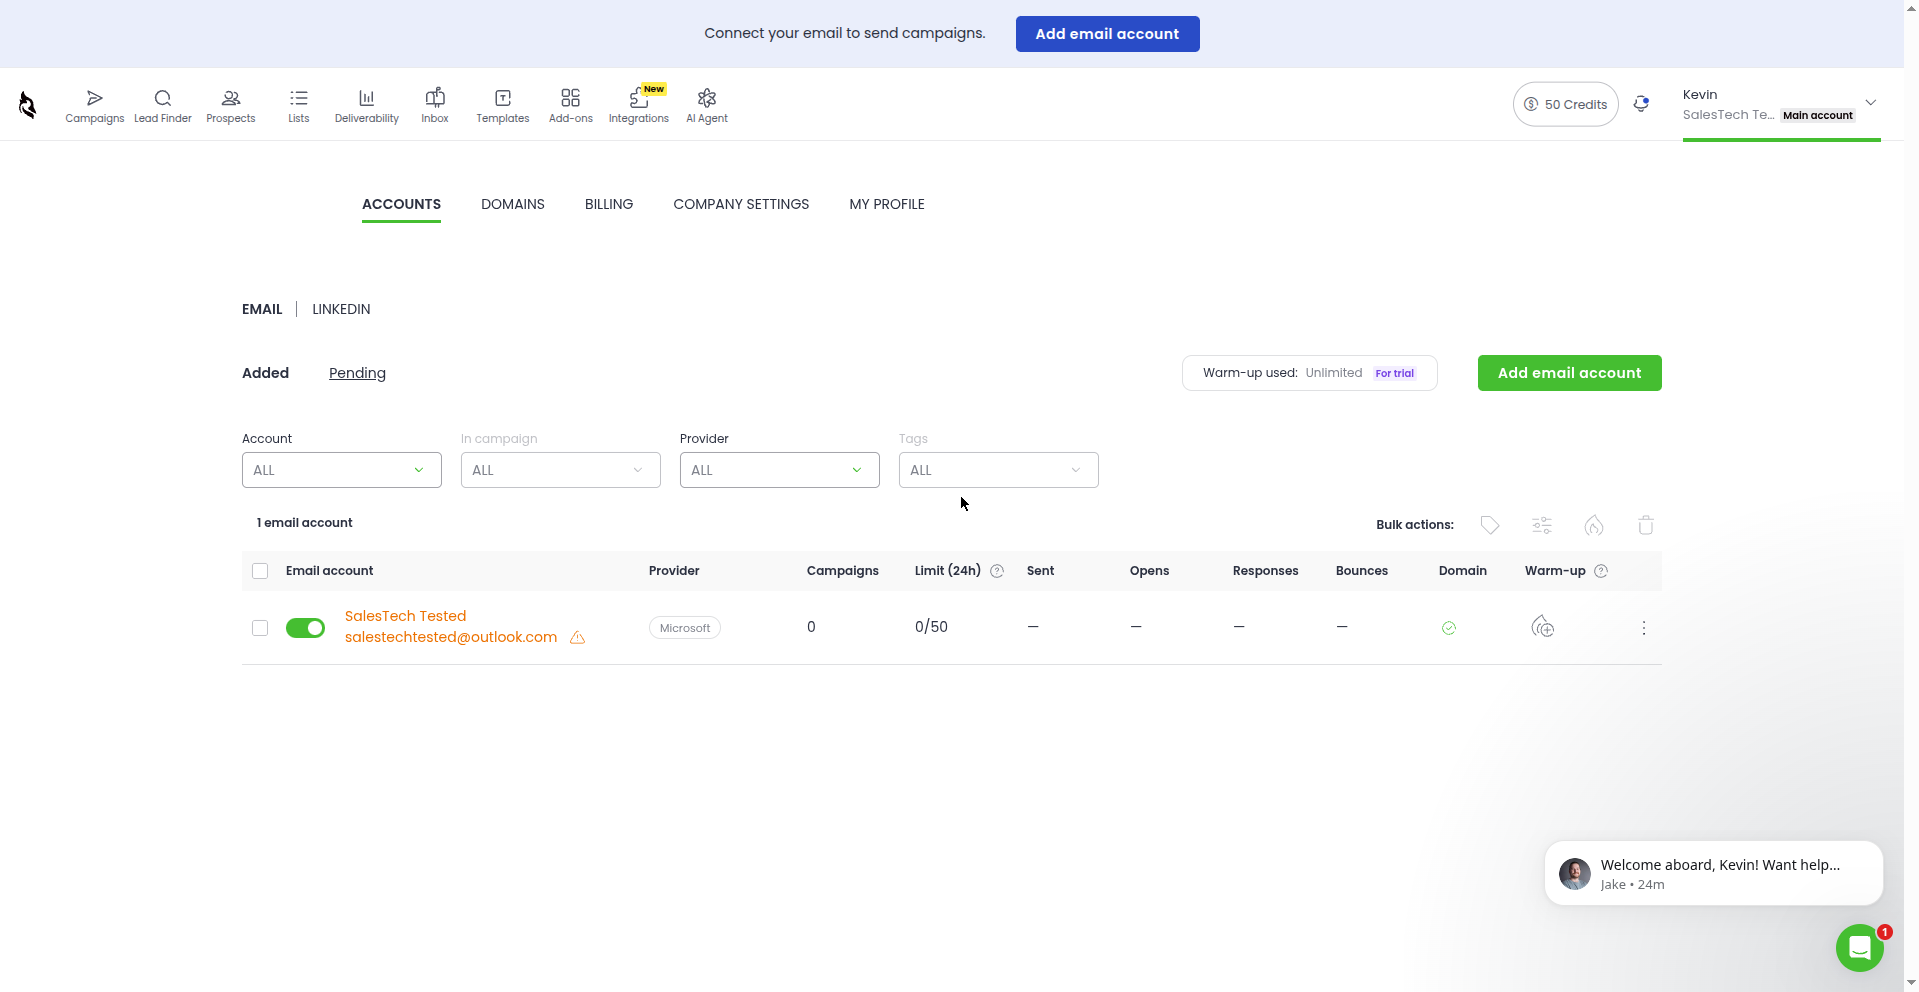Click the green Add email account button

click(1570, 373)
